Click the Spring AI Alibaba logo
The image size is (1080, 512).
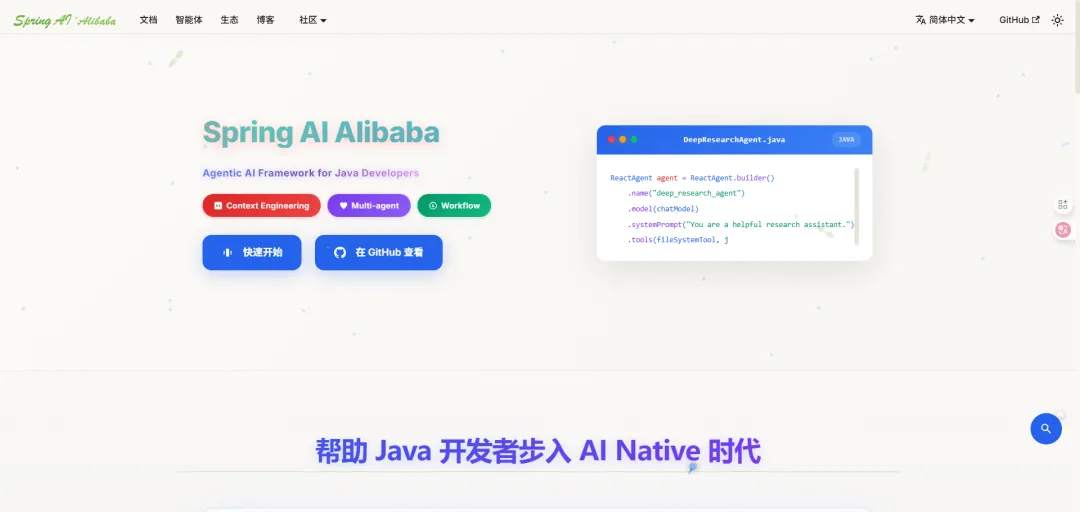[65, 20]
